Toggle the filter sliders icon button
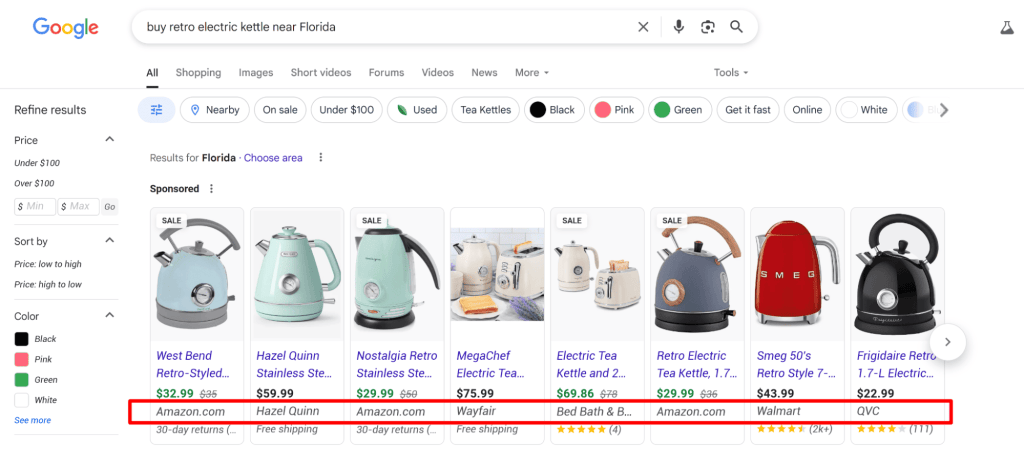Viewport: 1024px width, 463px height. click(156, 110)
